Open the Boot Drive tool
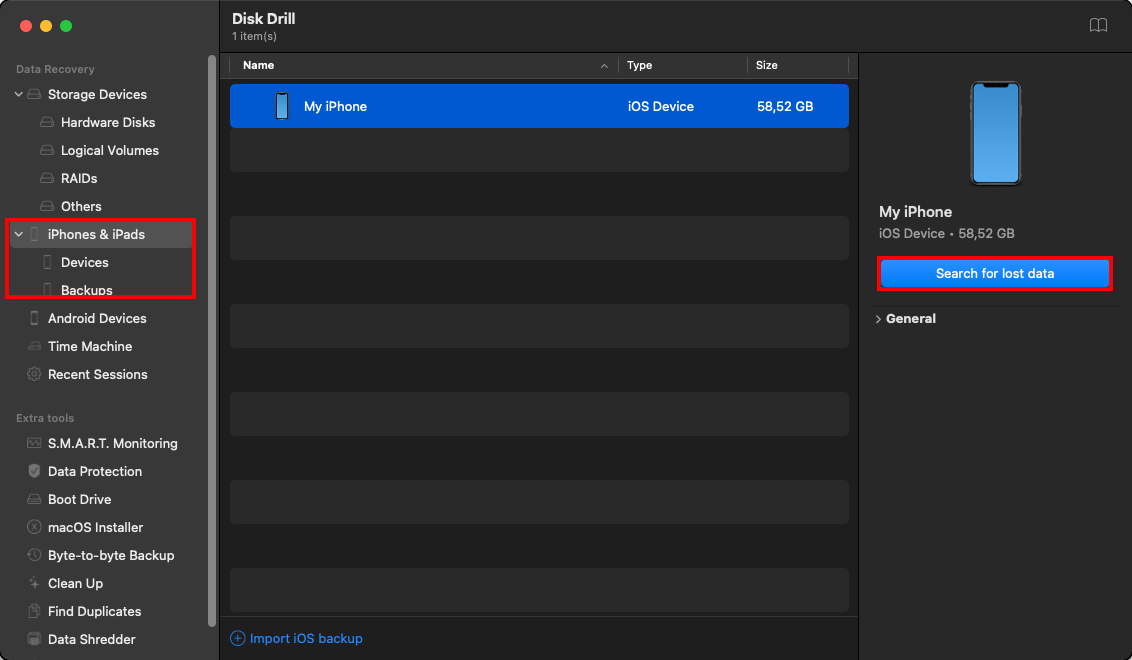 [79, 499]
